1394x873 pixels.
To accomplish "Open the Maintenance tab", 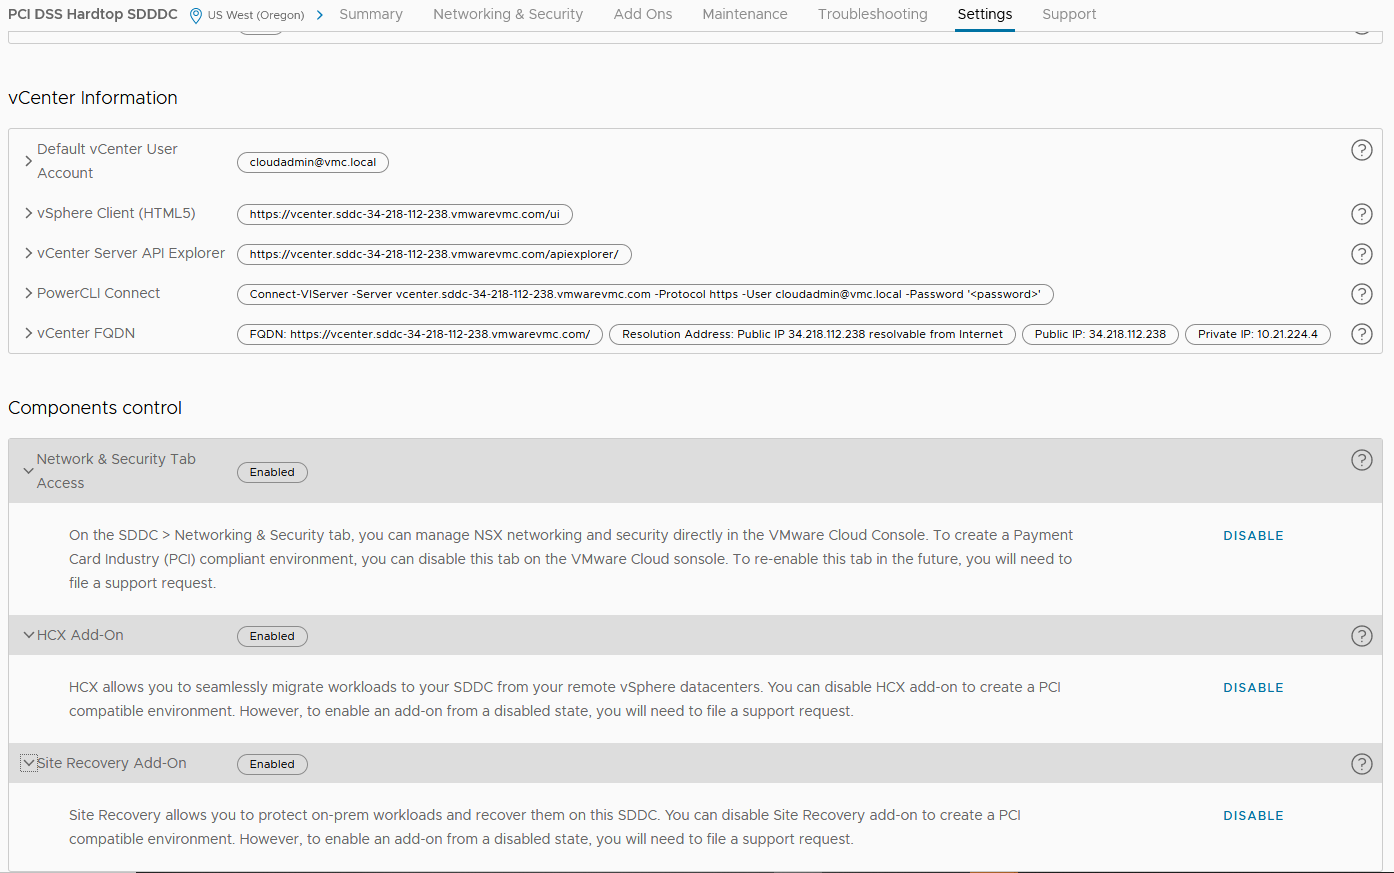I will coord(745,14).
